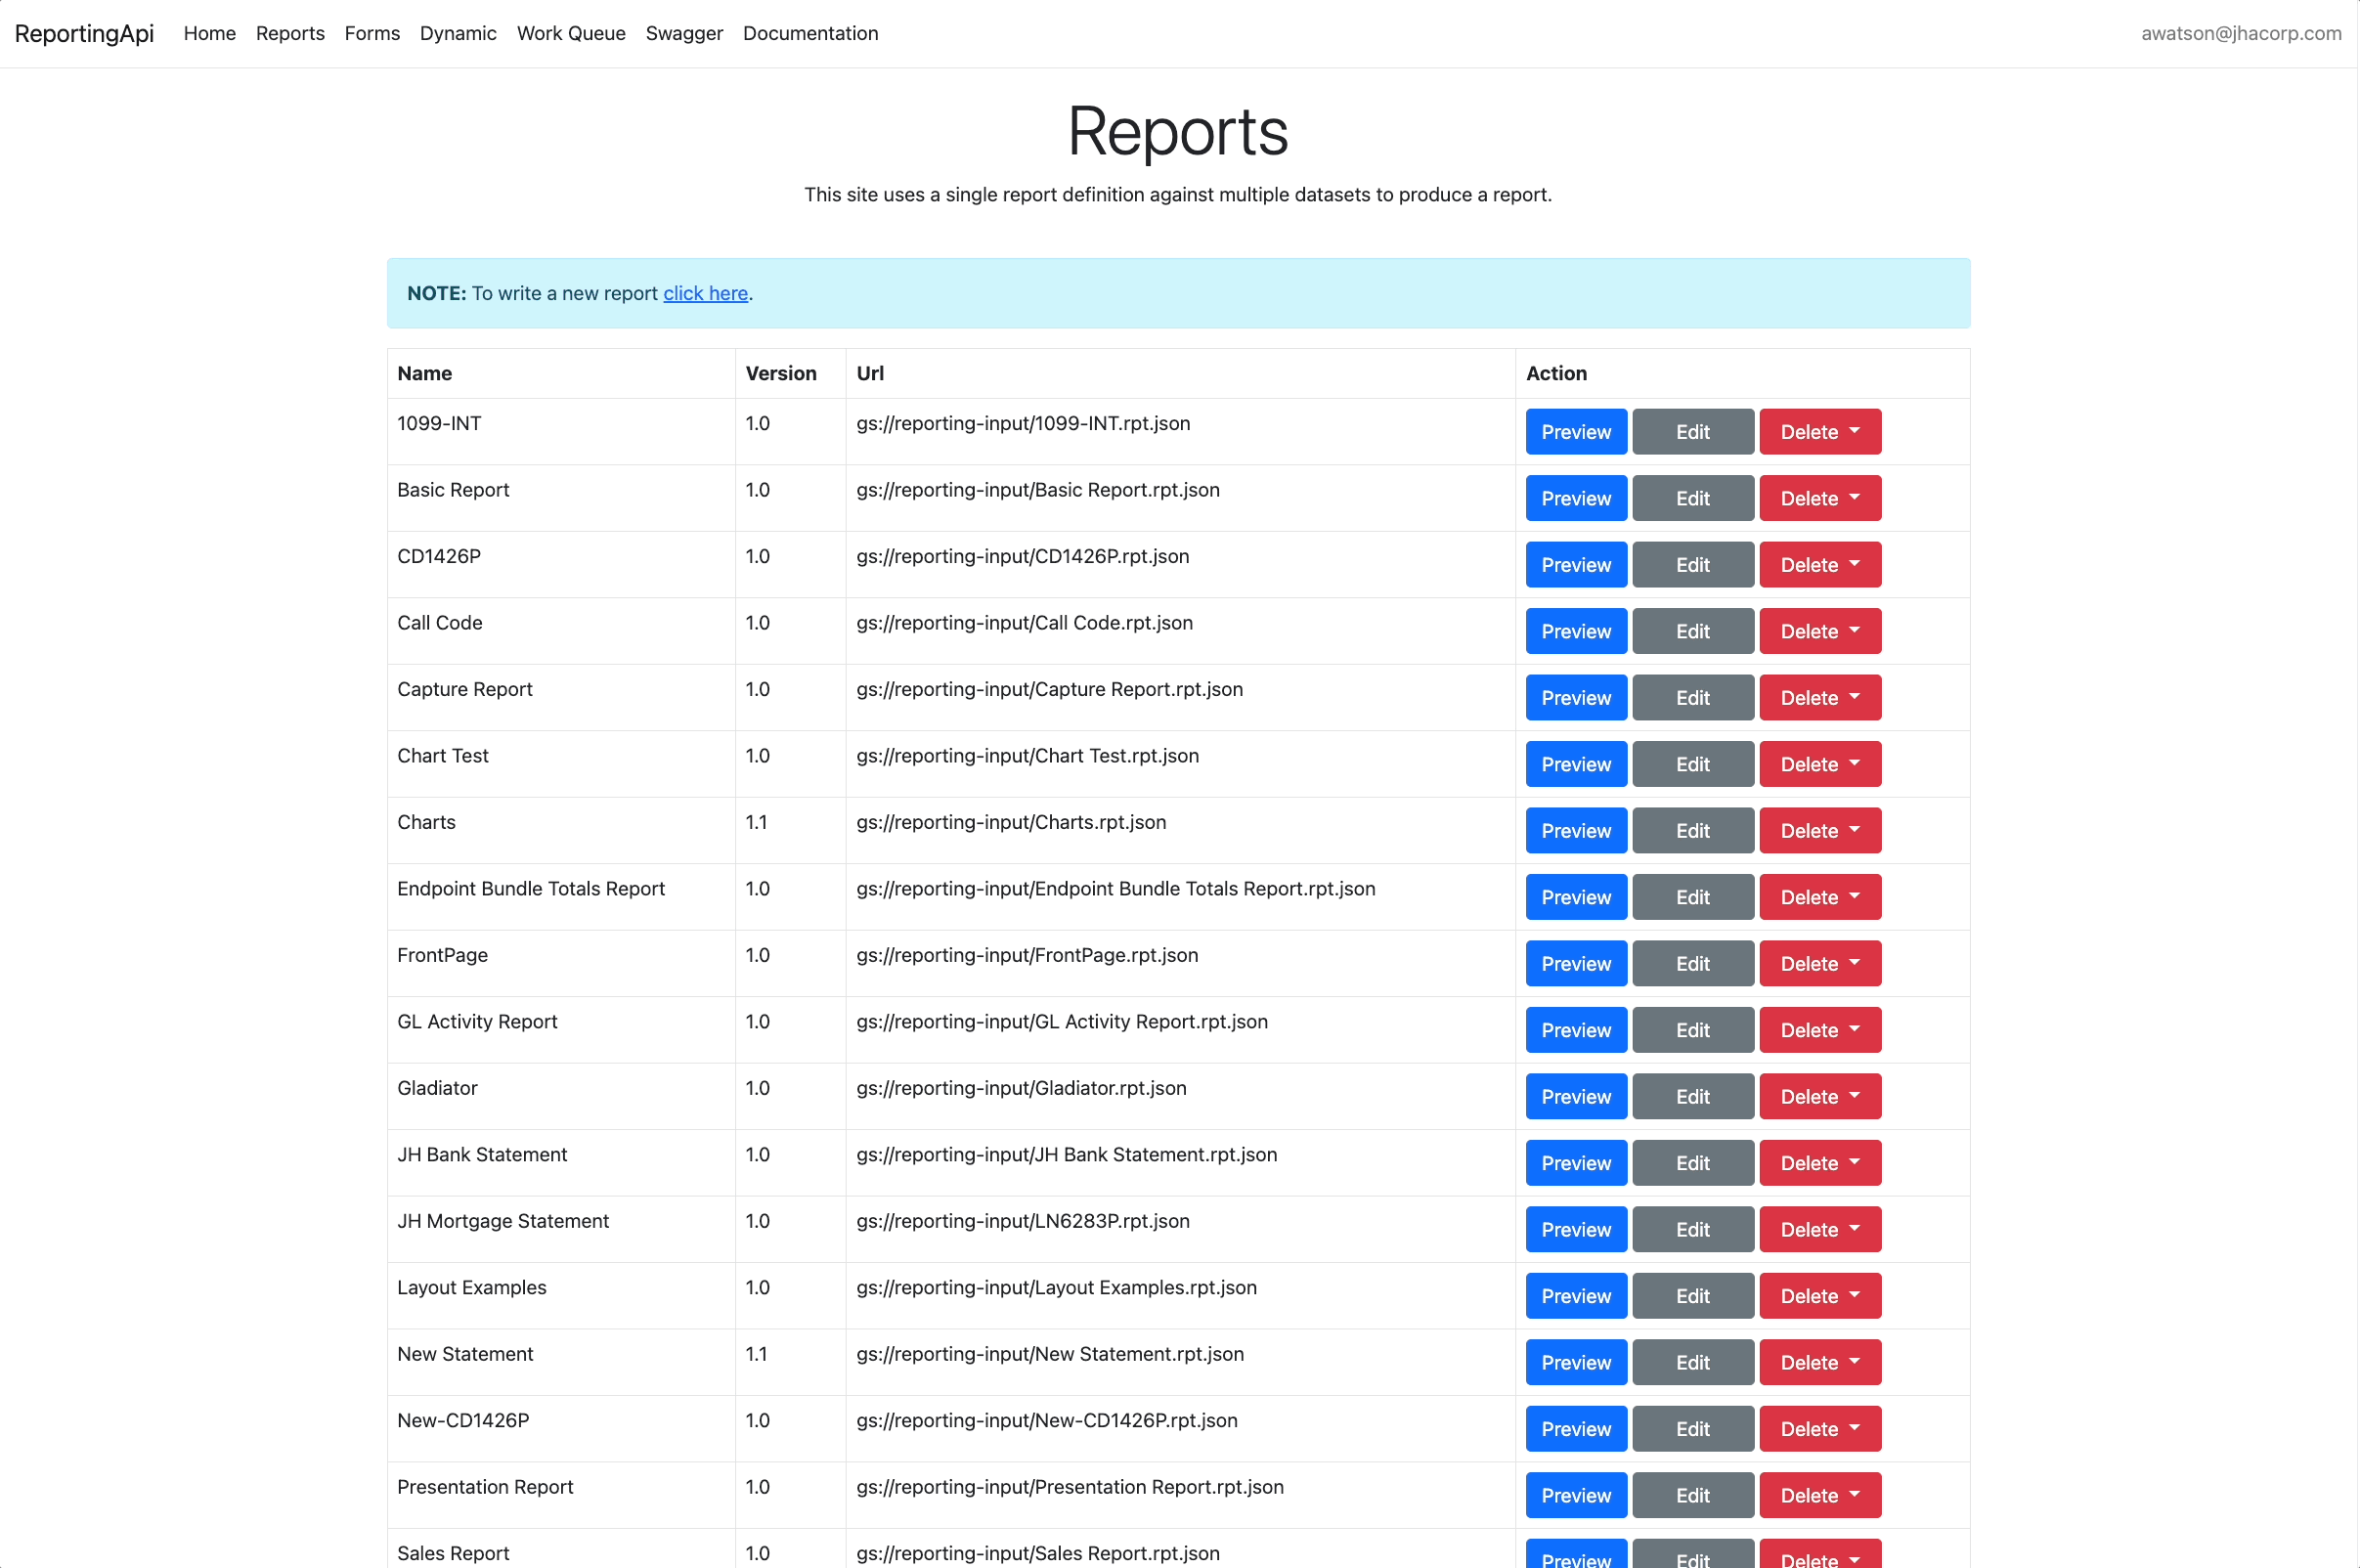Open Delete dropdown for Gladiator report
Image resolution: width=2360 pixels, height=1568 pixels.
[x=1819, y=1097]
